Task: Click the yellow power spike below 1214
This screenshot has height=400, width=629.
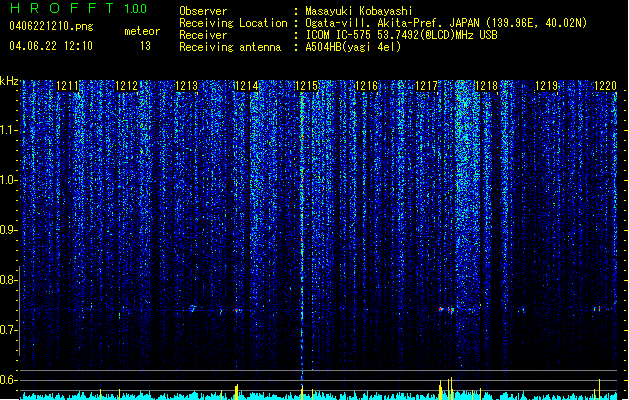Action: point(237,390)
